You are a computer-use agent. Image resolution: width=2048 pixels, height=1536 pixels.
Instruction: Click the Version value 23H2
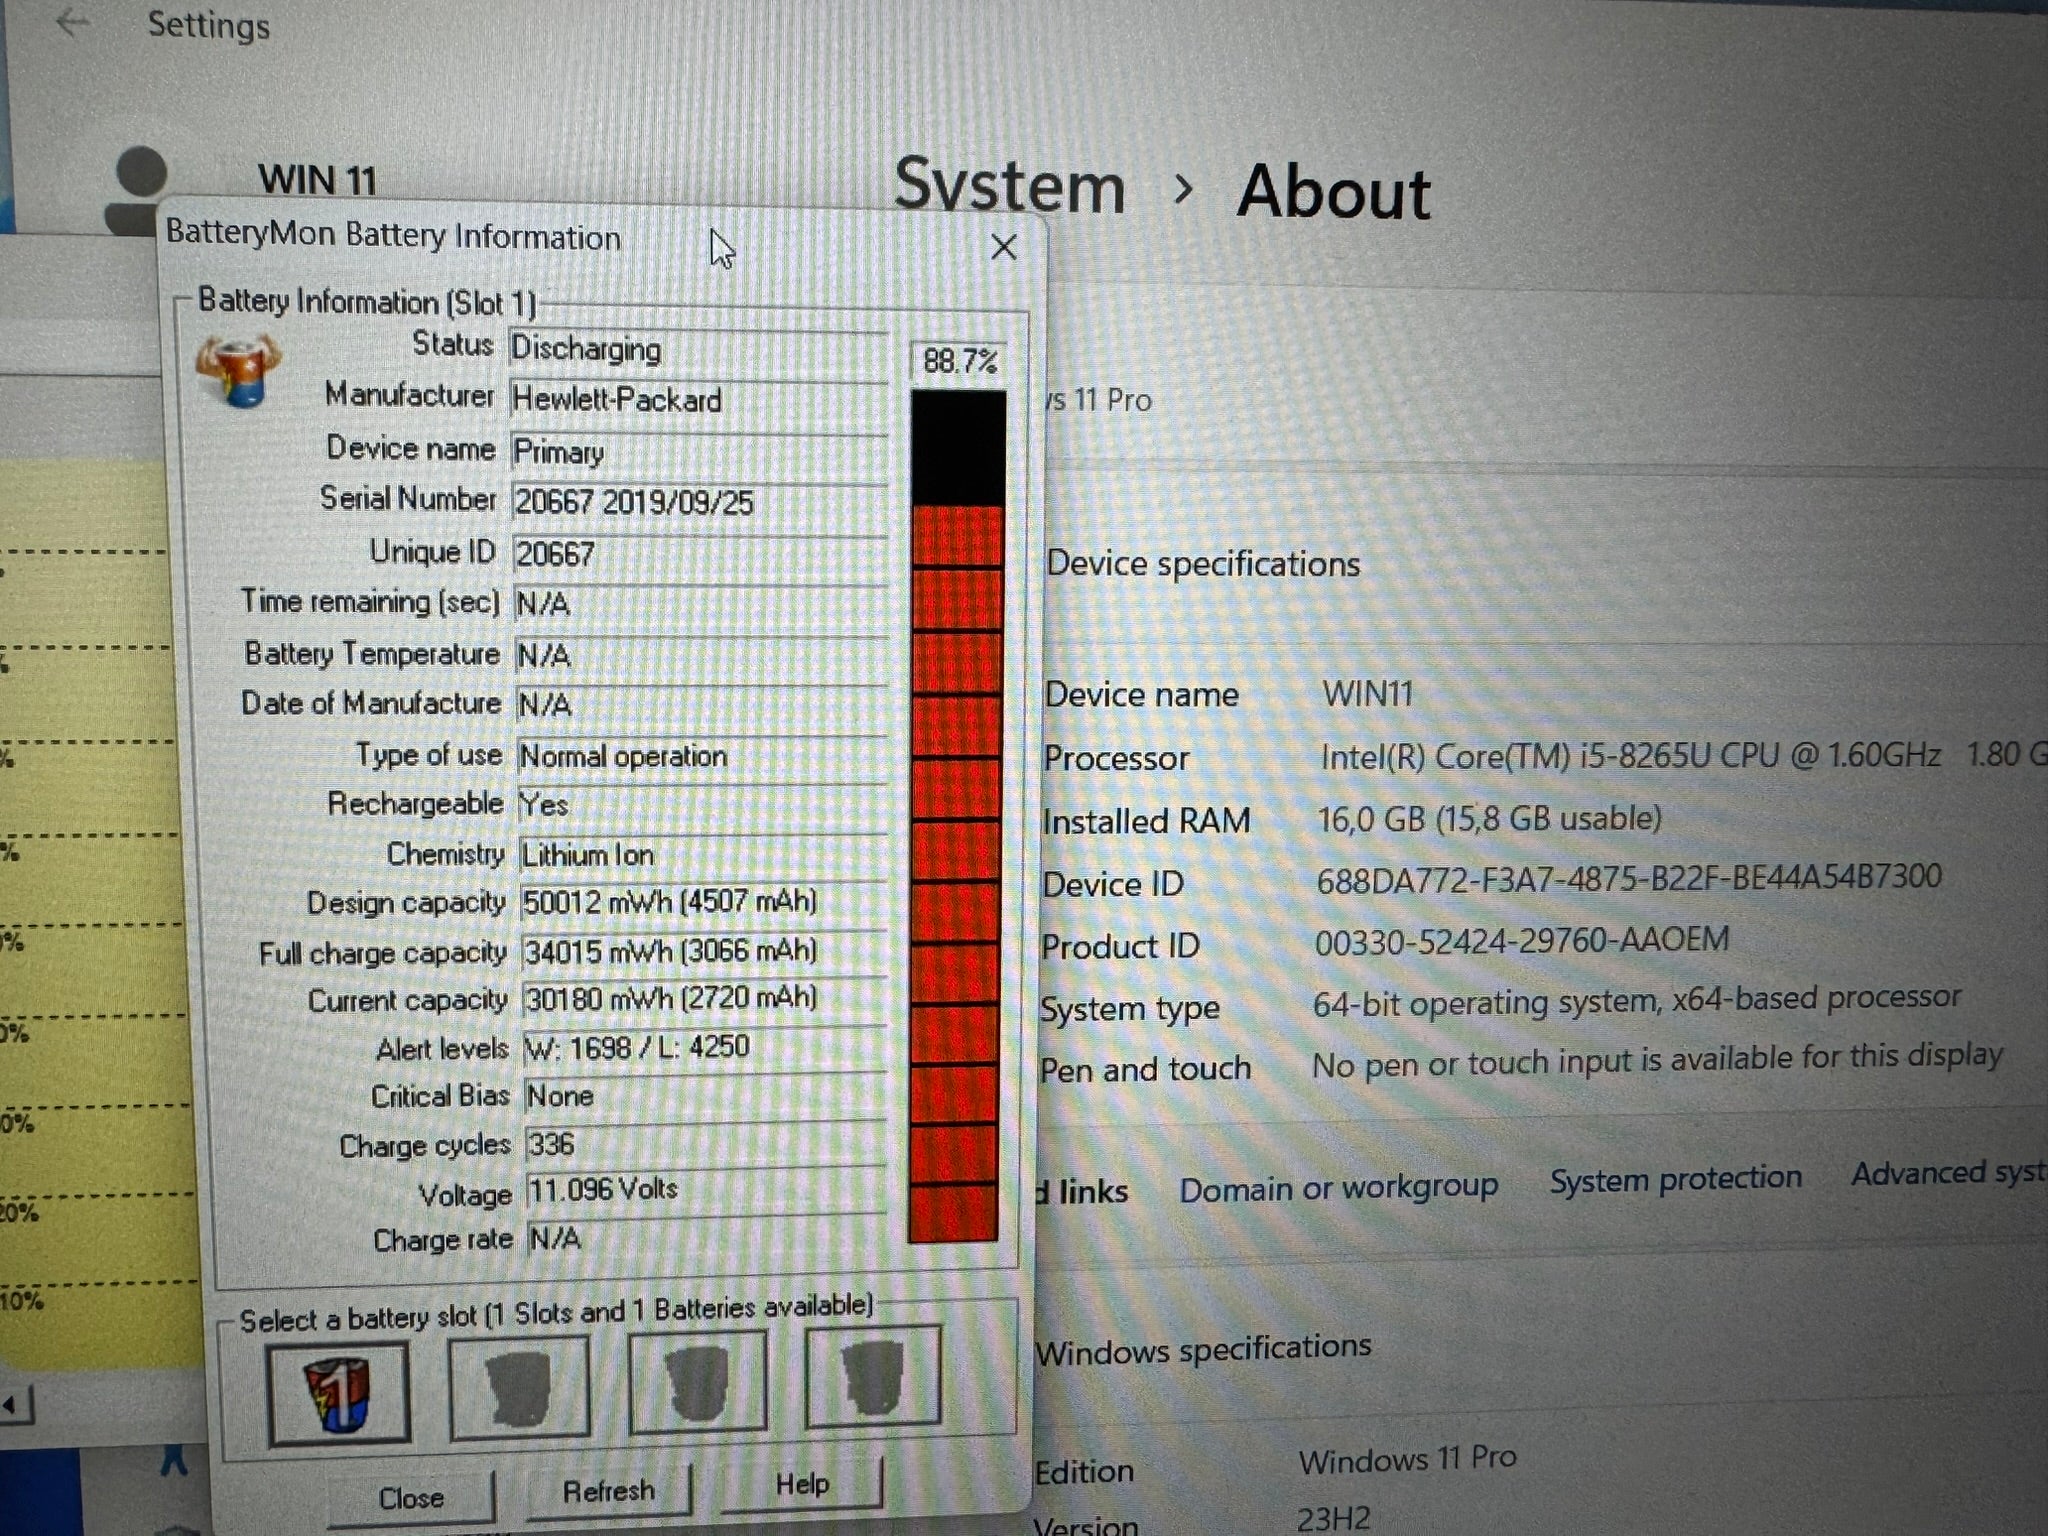(1334, 1520)
